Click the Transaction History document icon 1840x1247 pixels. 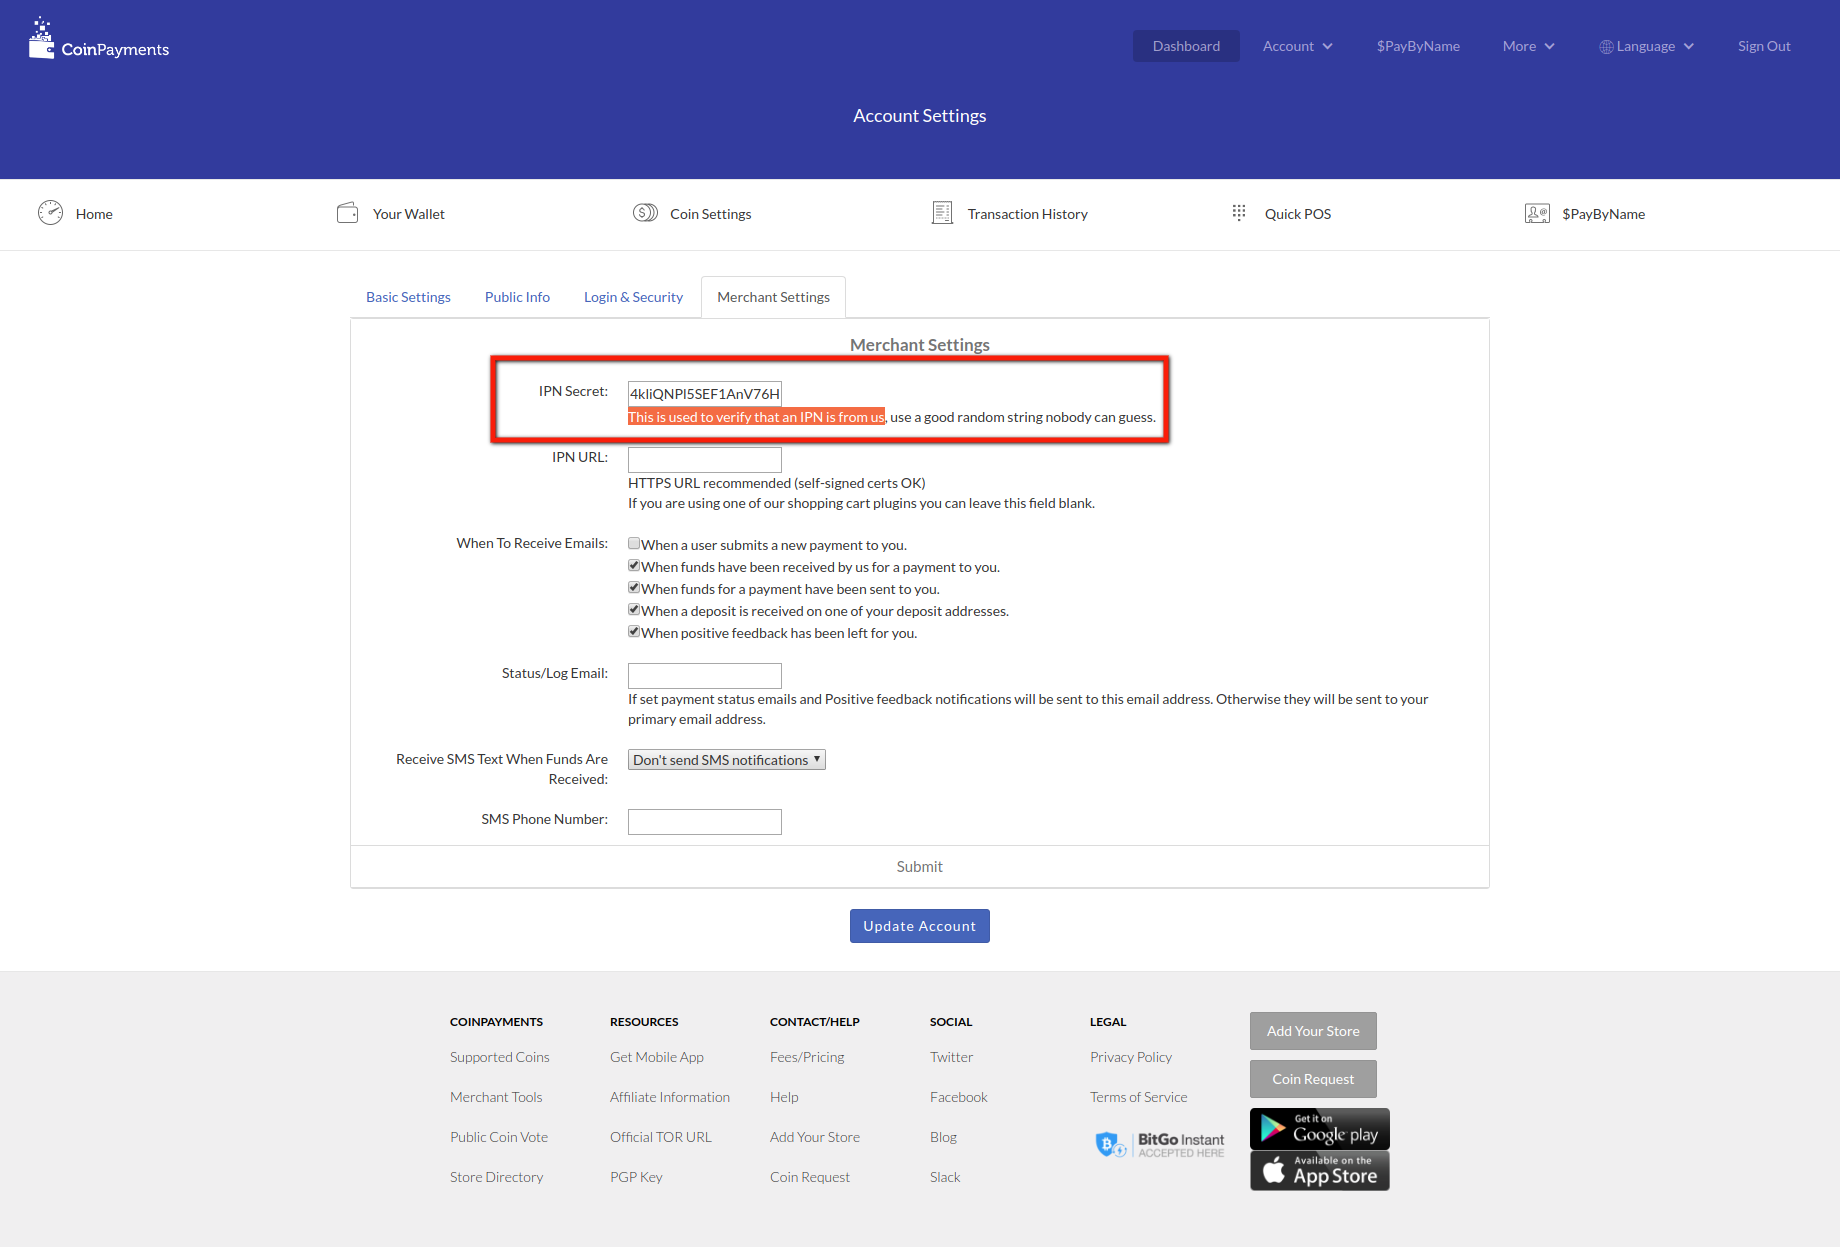pyautogui.click(x=942, y=213)
